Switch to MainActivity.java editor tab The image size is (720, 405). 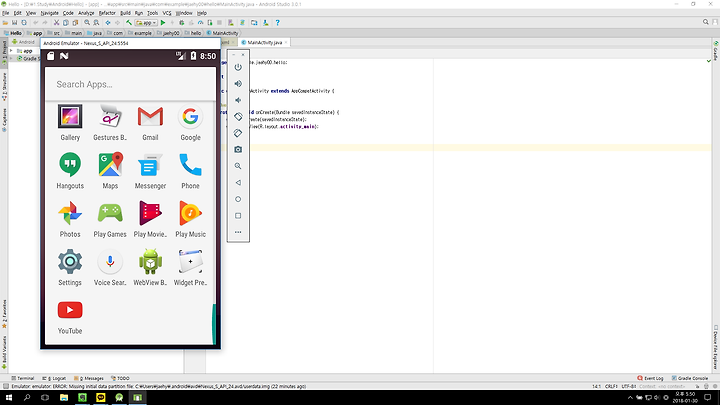(264, 42)
